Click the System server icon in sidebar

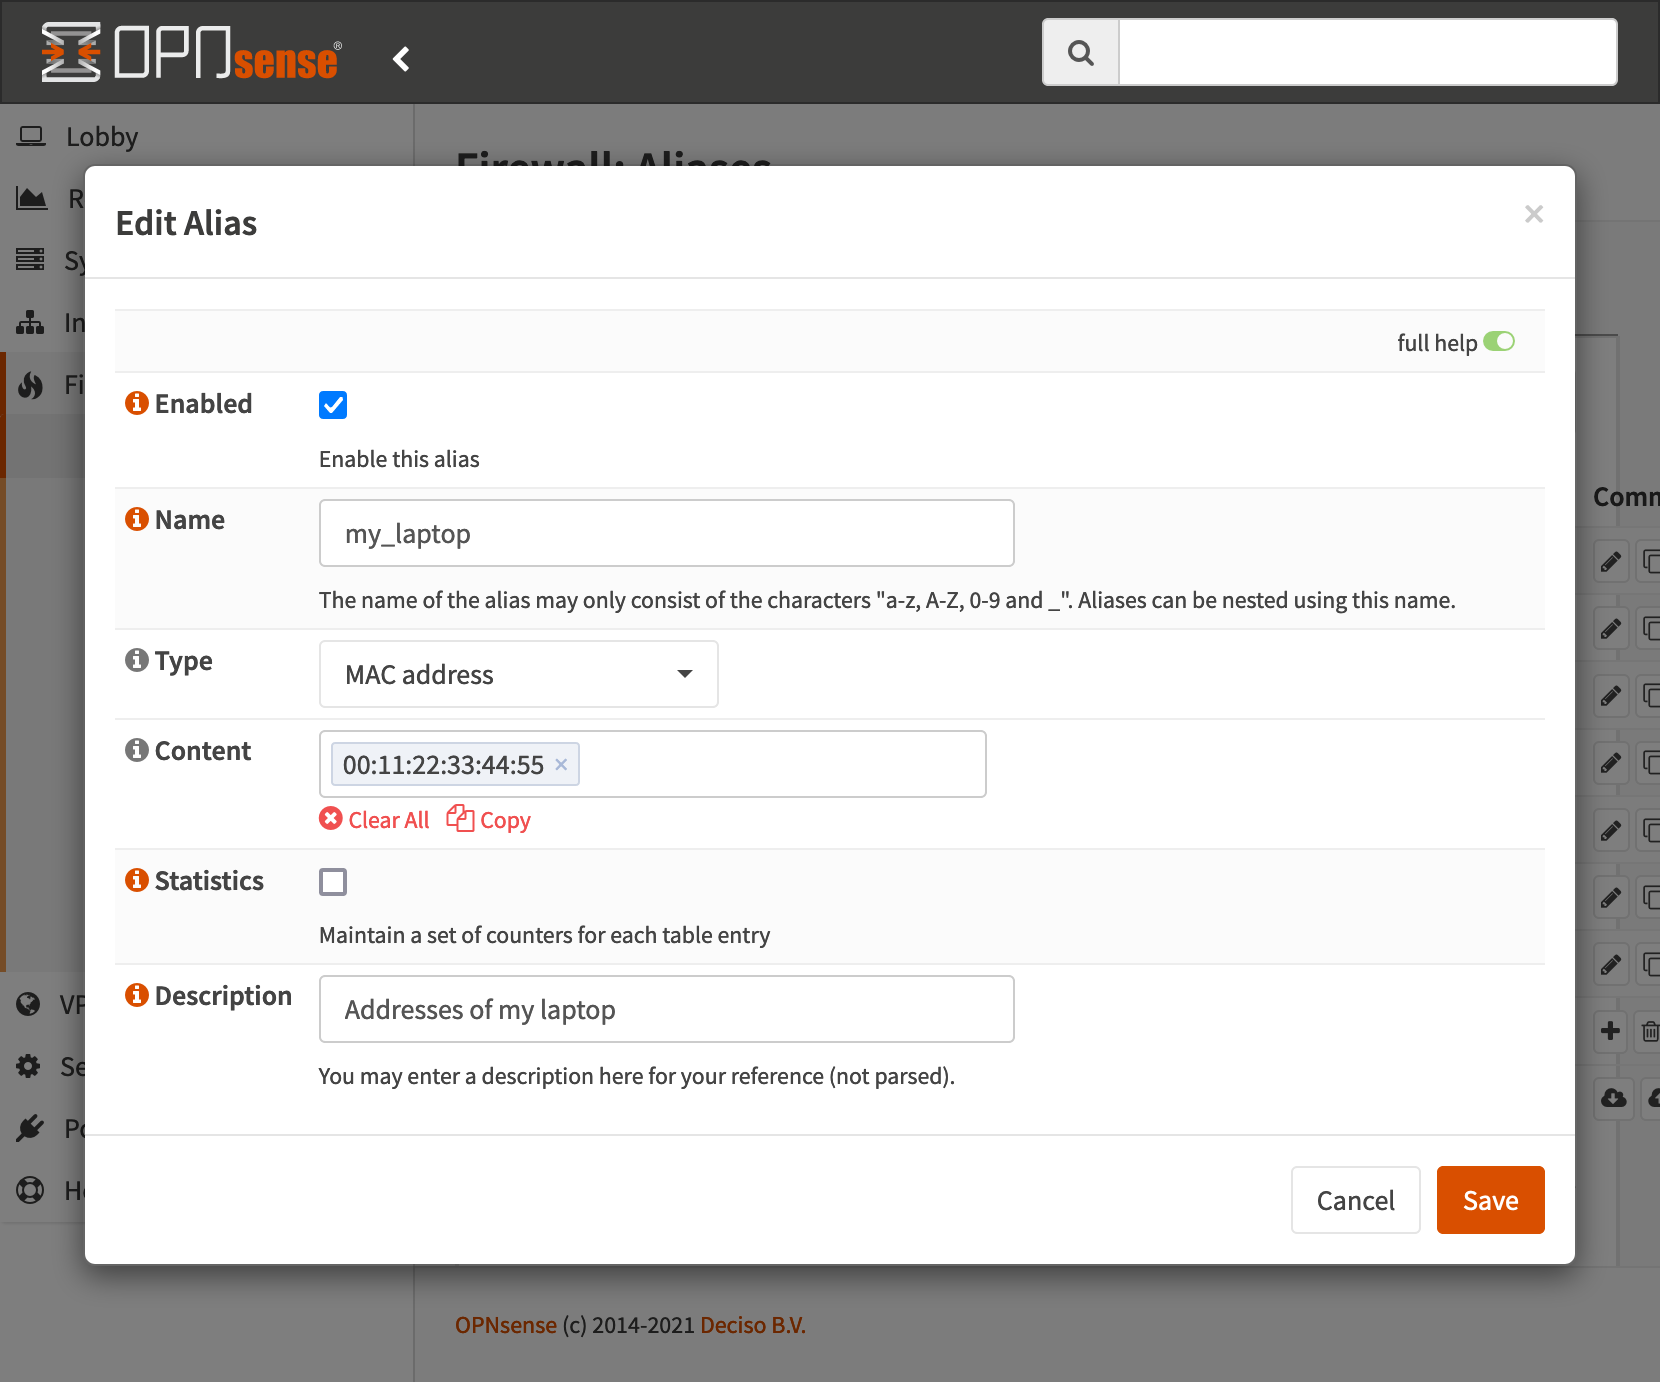pyautogui.click(x=31, y=260)
